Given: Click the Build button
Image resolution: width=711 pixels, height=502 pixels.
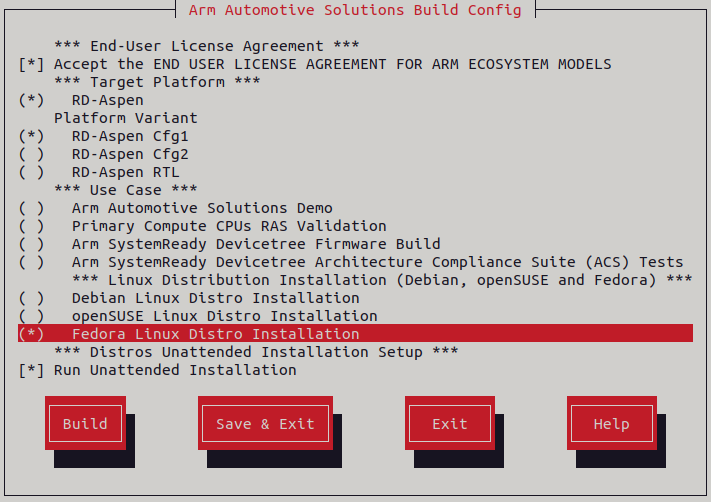Looking at the screenshot, I should pos(85,424).
